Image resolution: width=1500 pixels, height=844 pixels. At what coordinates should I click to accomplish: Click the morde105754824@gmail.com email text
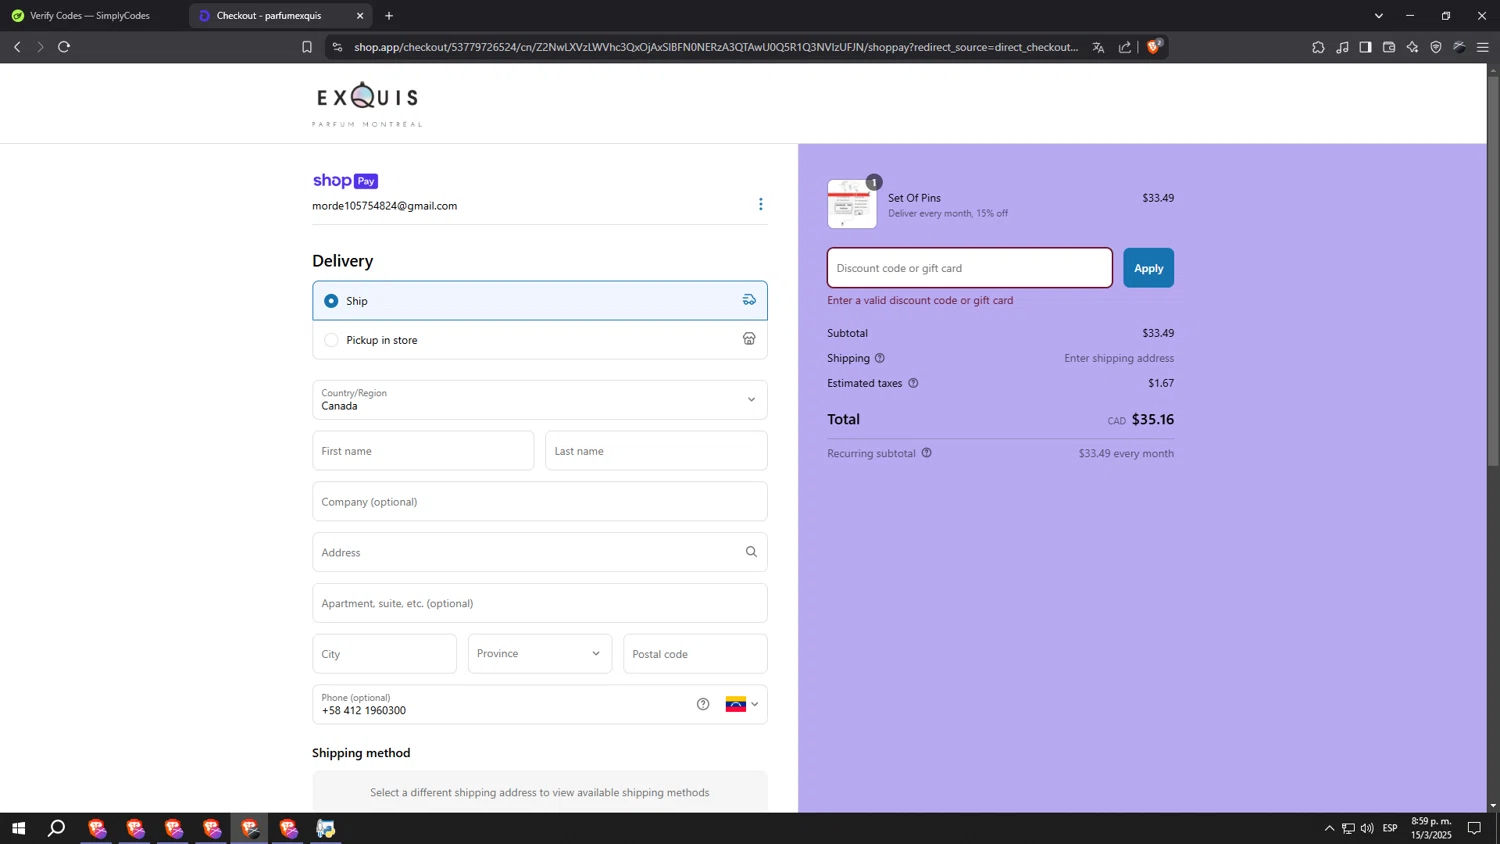click(385, 206)
